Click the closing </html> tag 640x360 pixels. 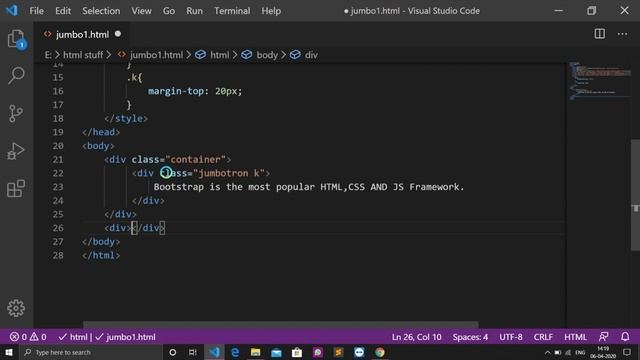point(101,256)
